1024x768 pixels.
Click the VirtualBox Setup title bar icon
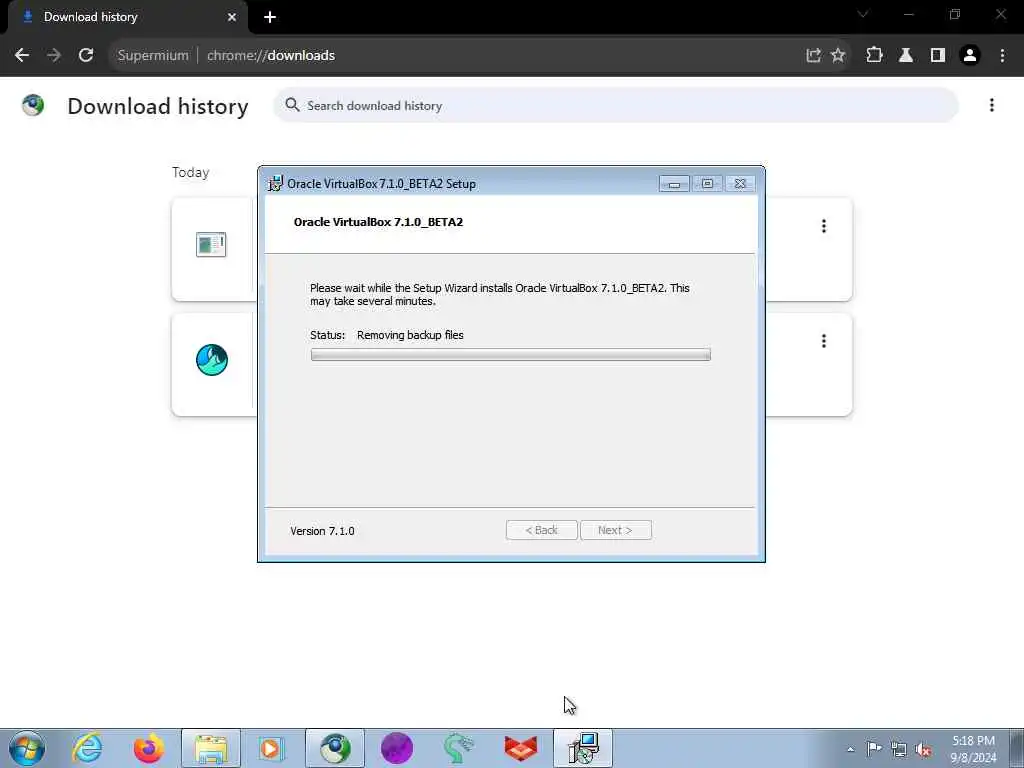[276, 184]
